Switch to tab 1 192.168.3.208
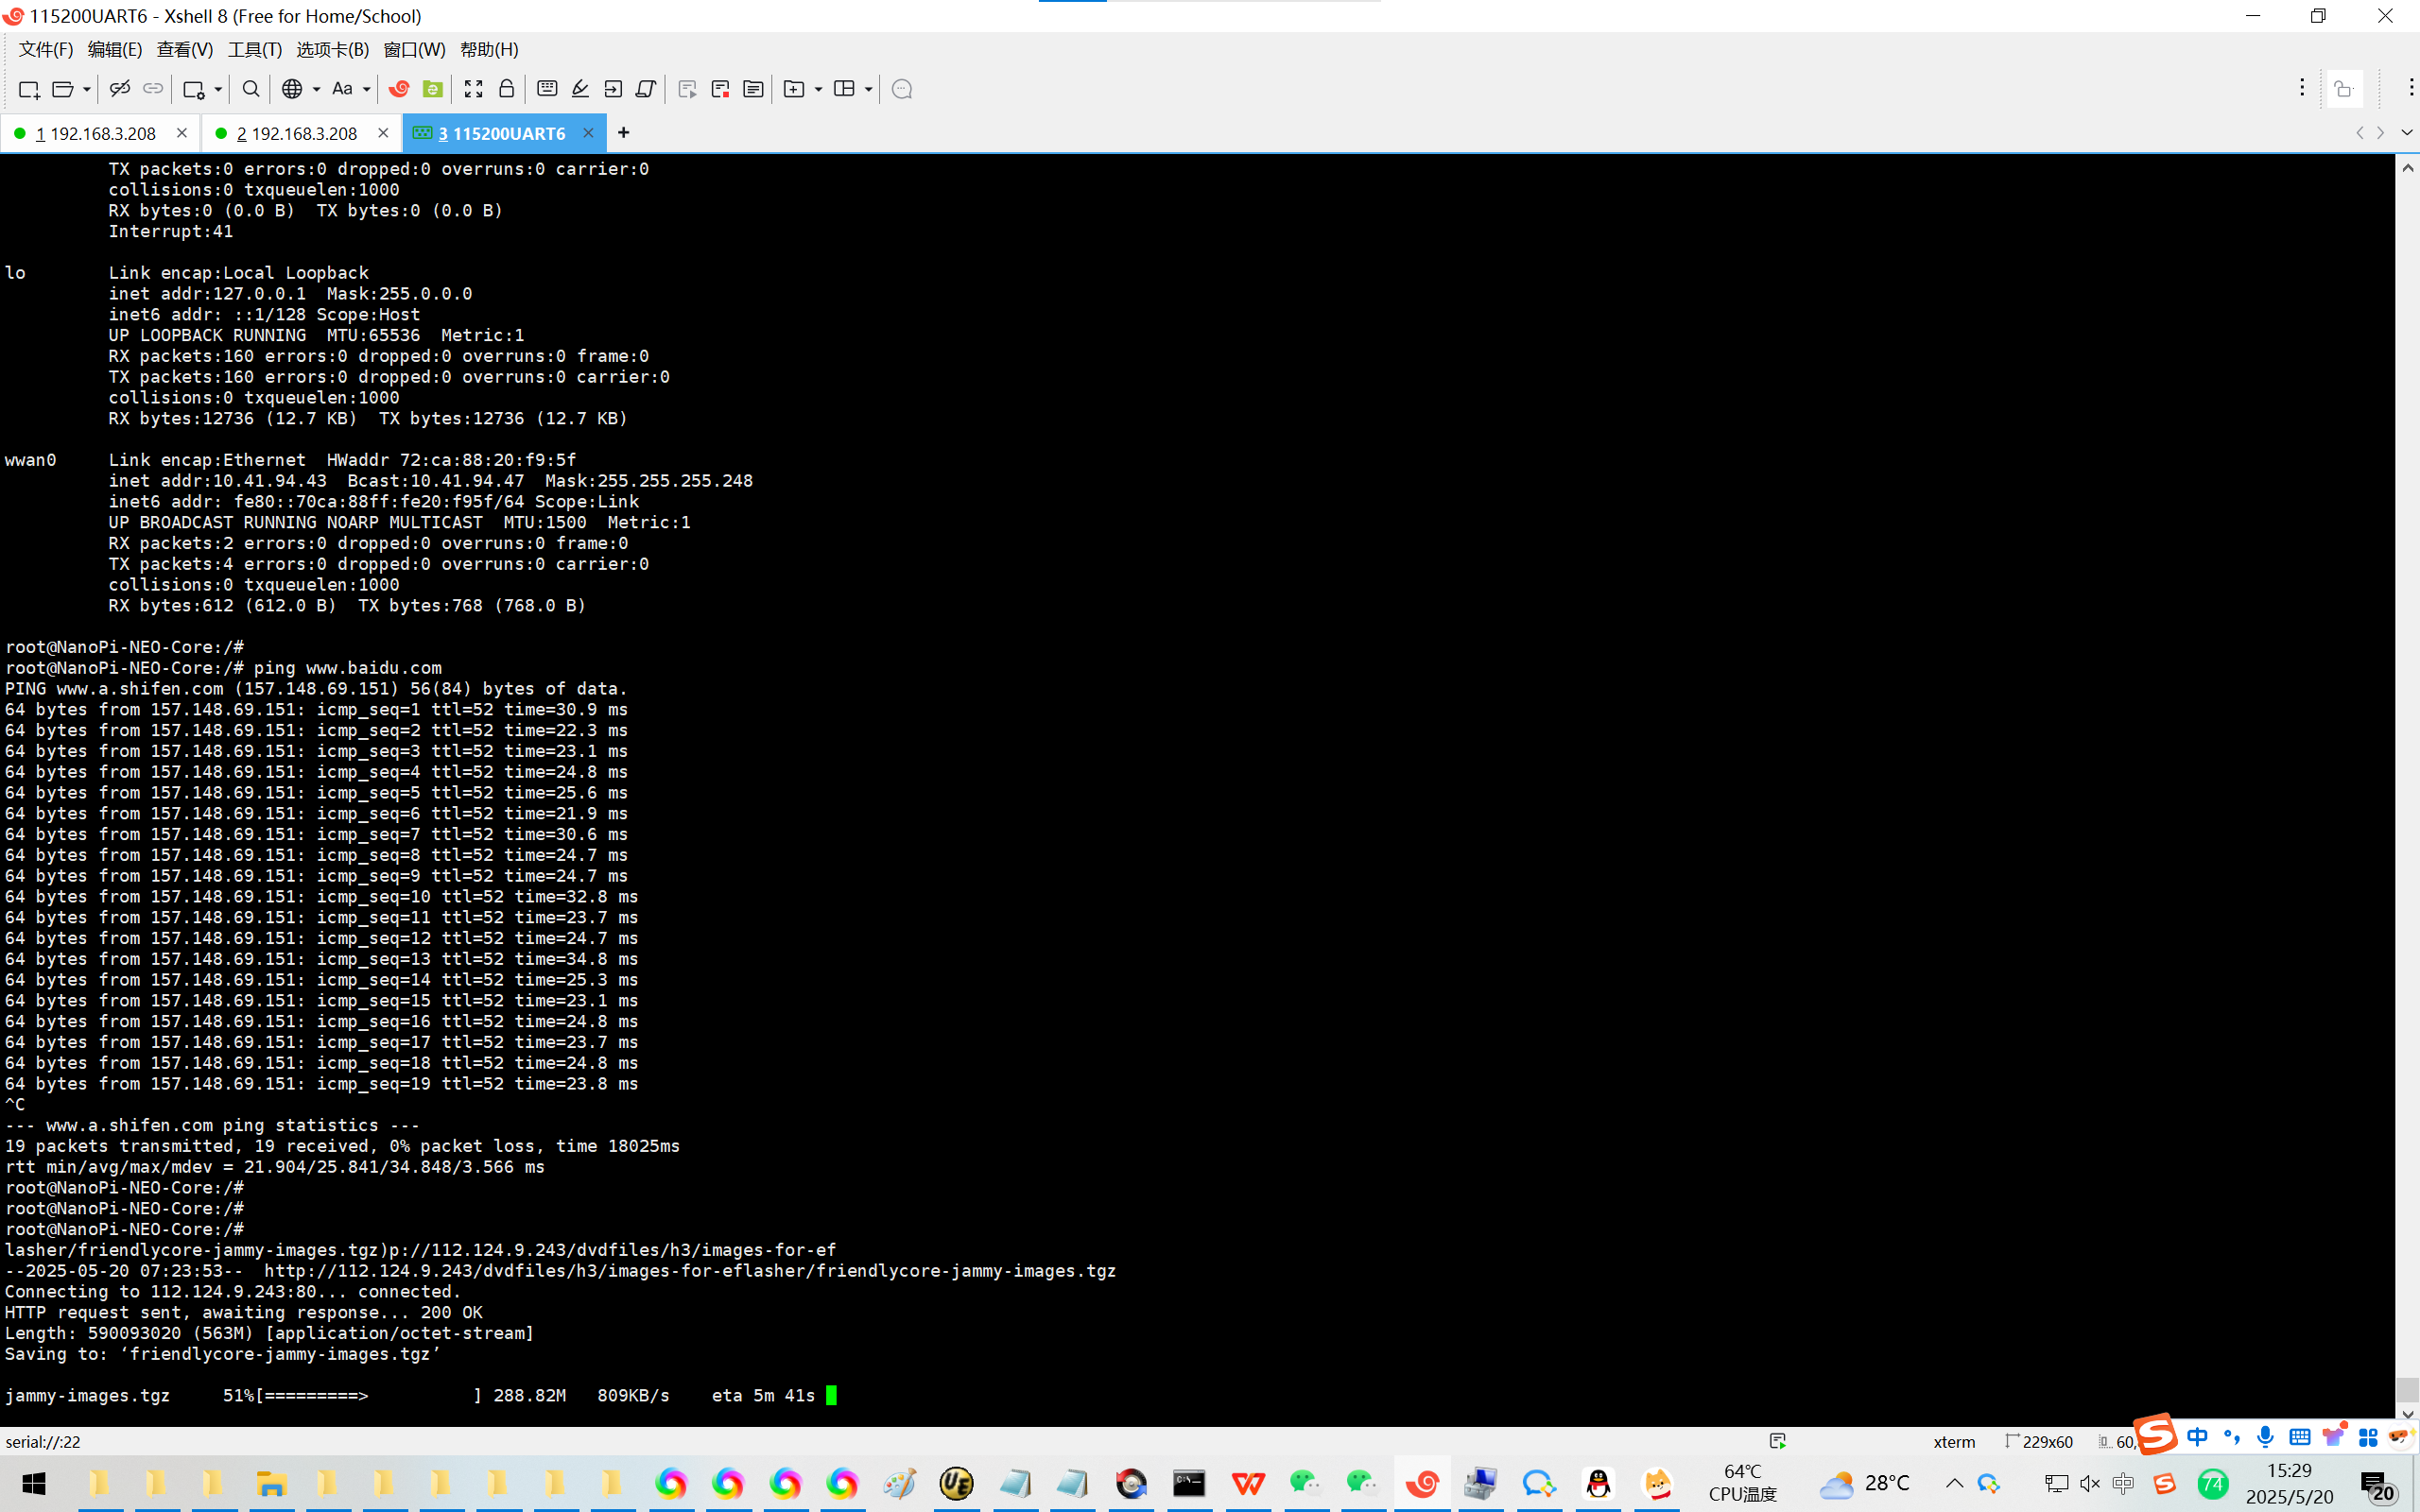2420x1512 pixels. pos(96,133)
